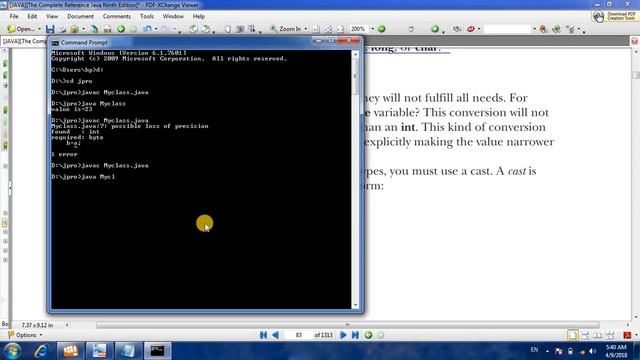This screenshot has height=360, width=640.
Task: Click the zoom slider handle
Action: pos(411,29)
